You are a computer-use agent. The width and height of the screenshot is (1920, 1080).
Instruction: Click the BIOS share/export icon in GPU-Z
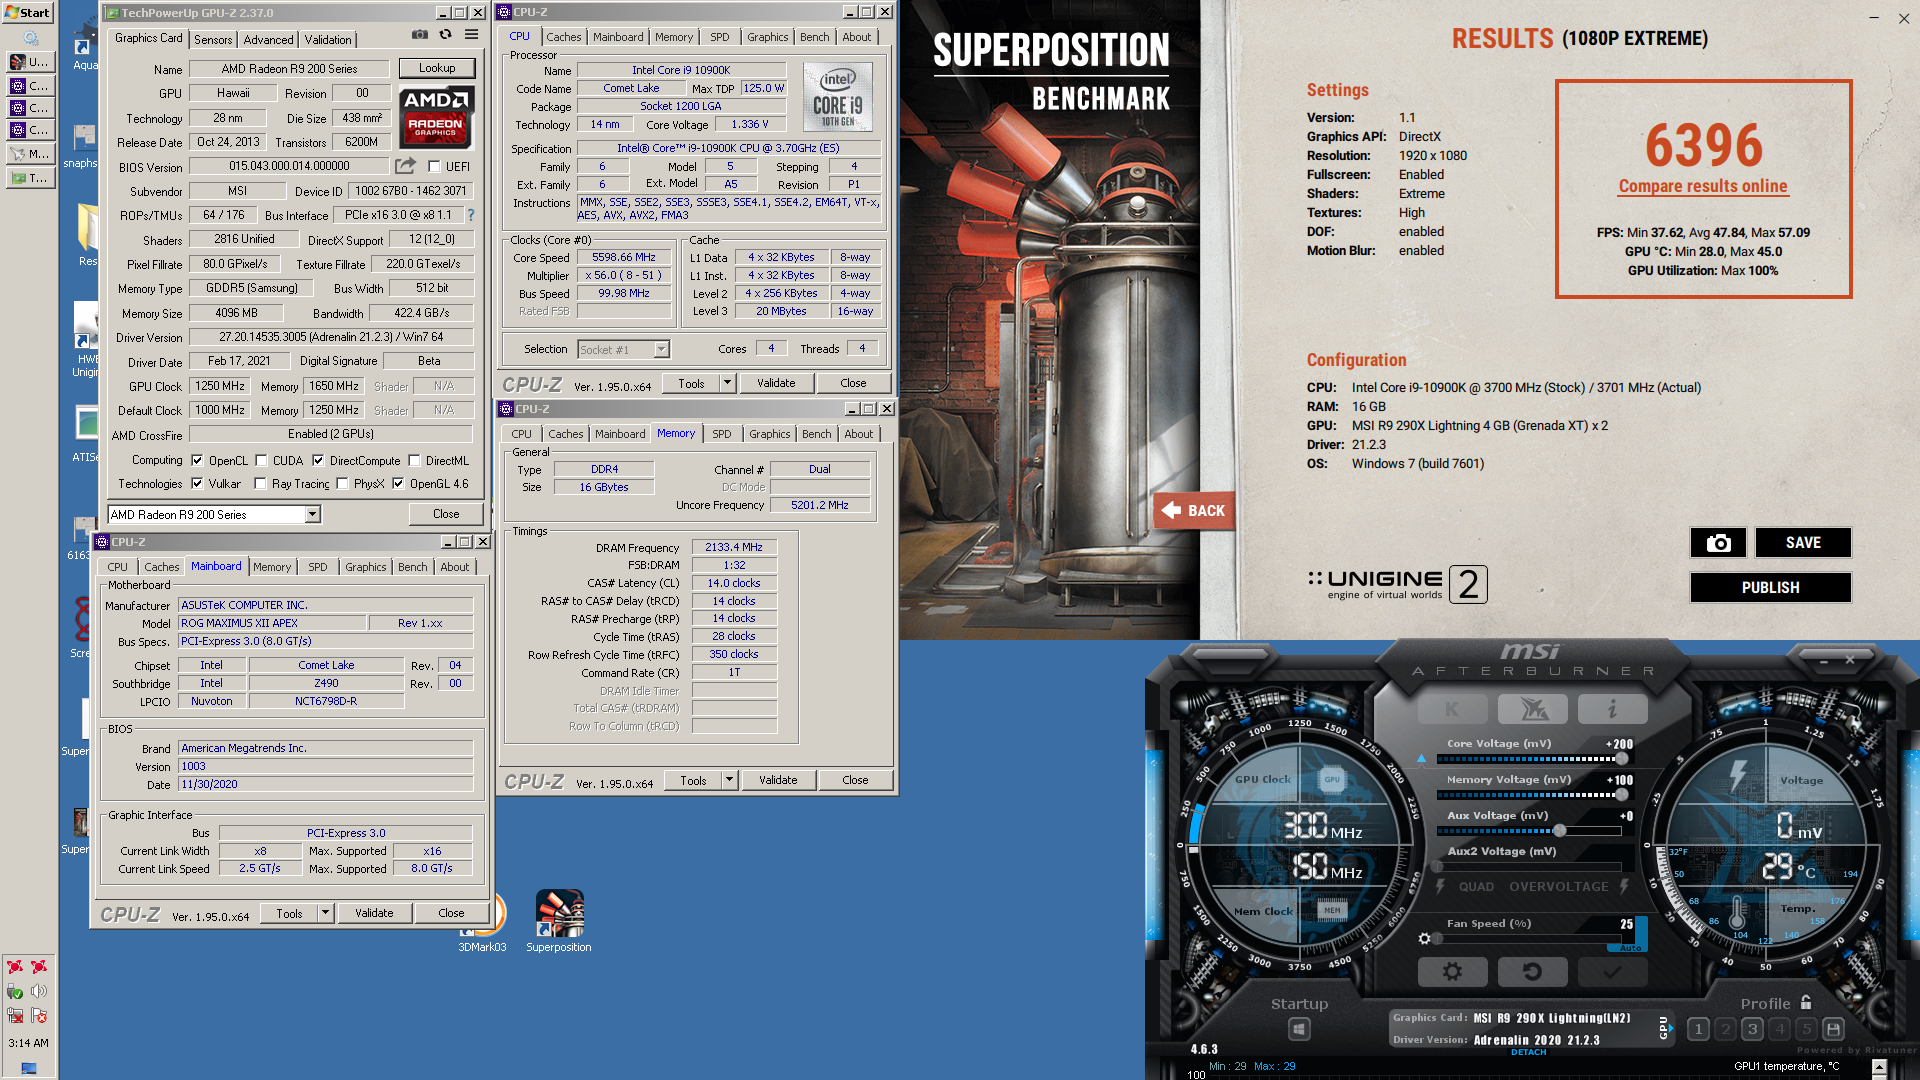click(x=405, y=166)
